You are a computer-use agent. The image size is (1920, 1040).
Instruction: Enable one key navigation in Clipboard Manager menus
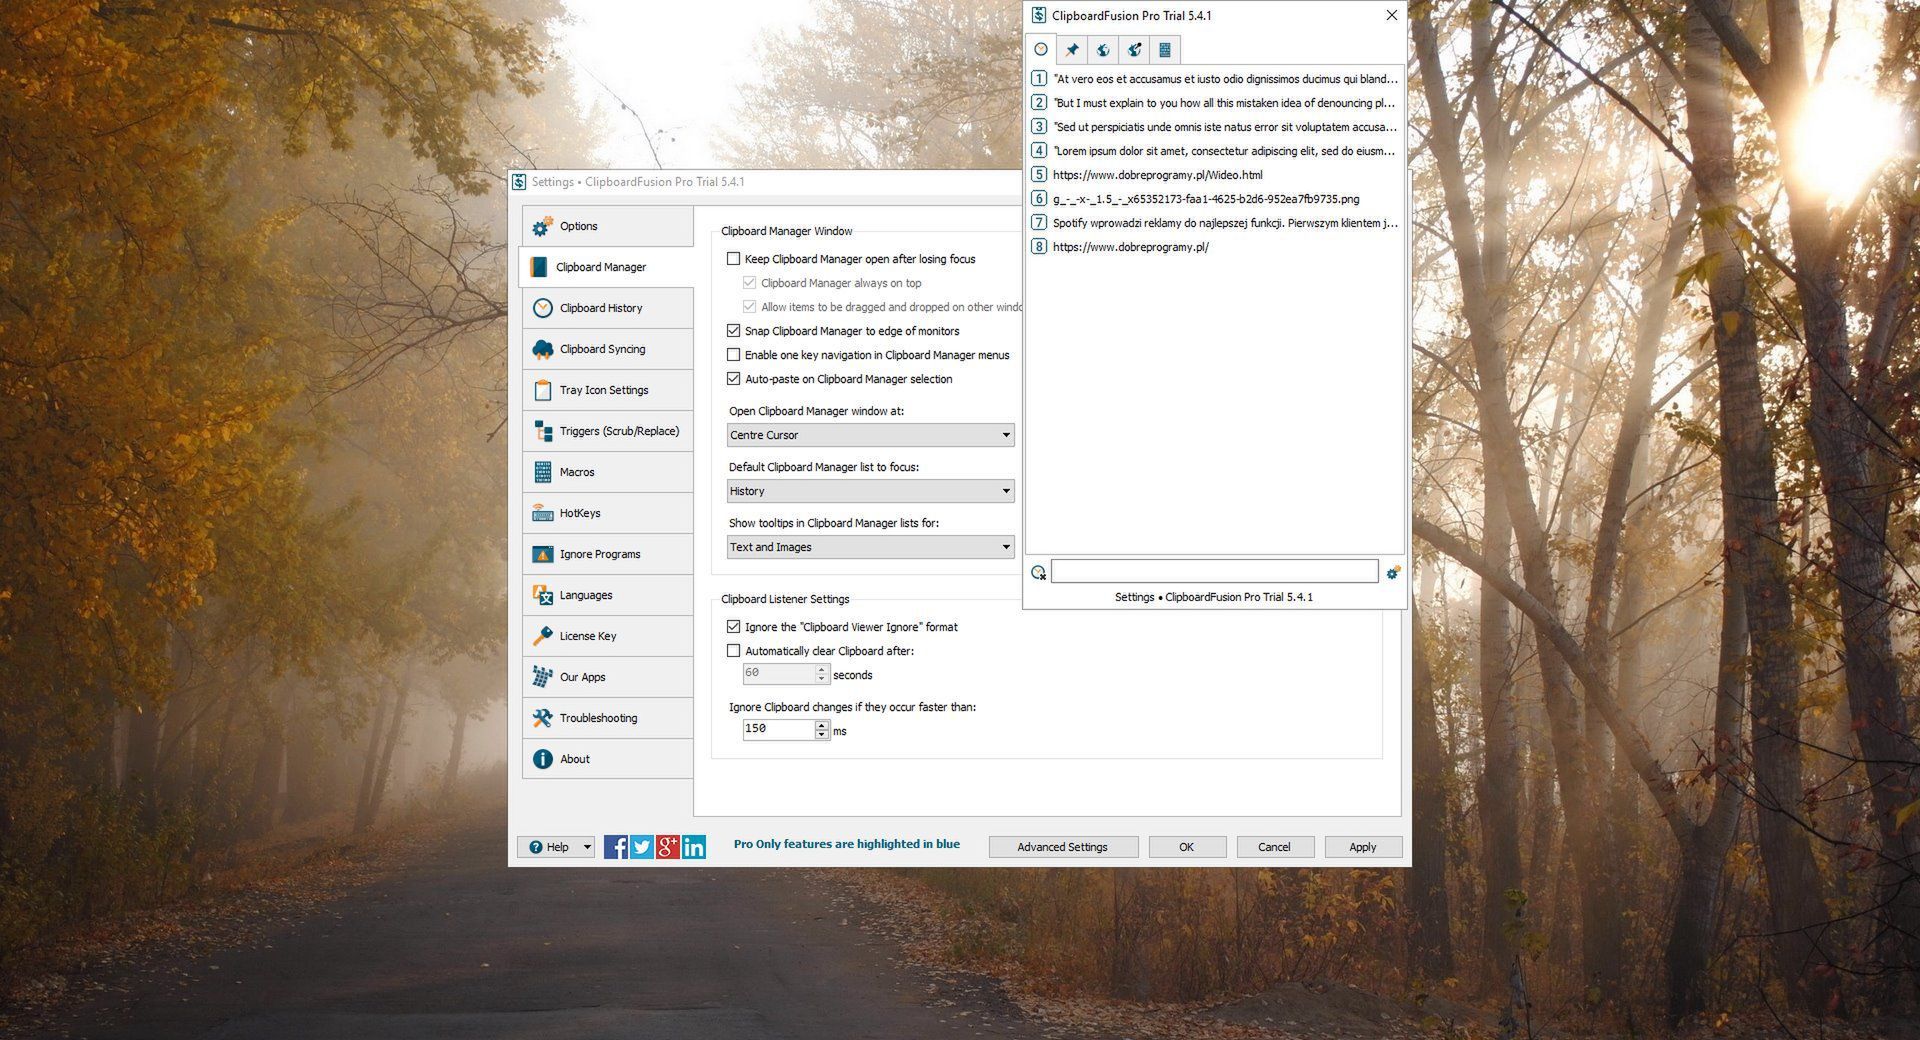[x=733, y=354]
